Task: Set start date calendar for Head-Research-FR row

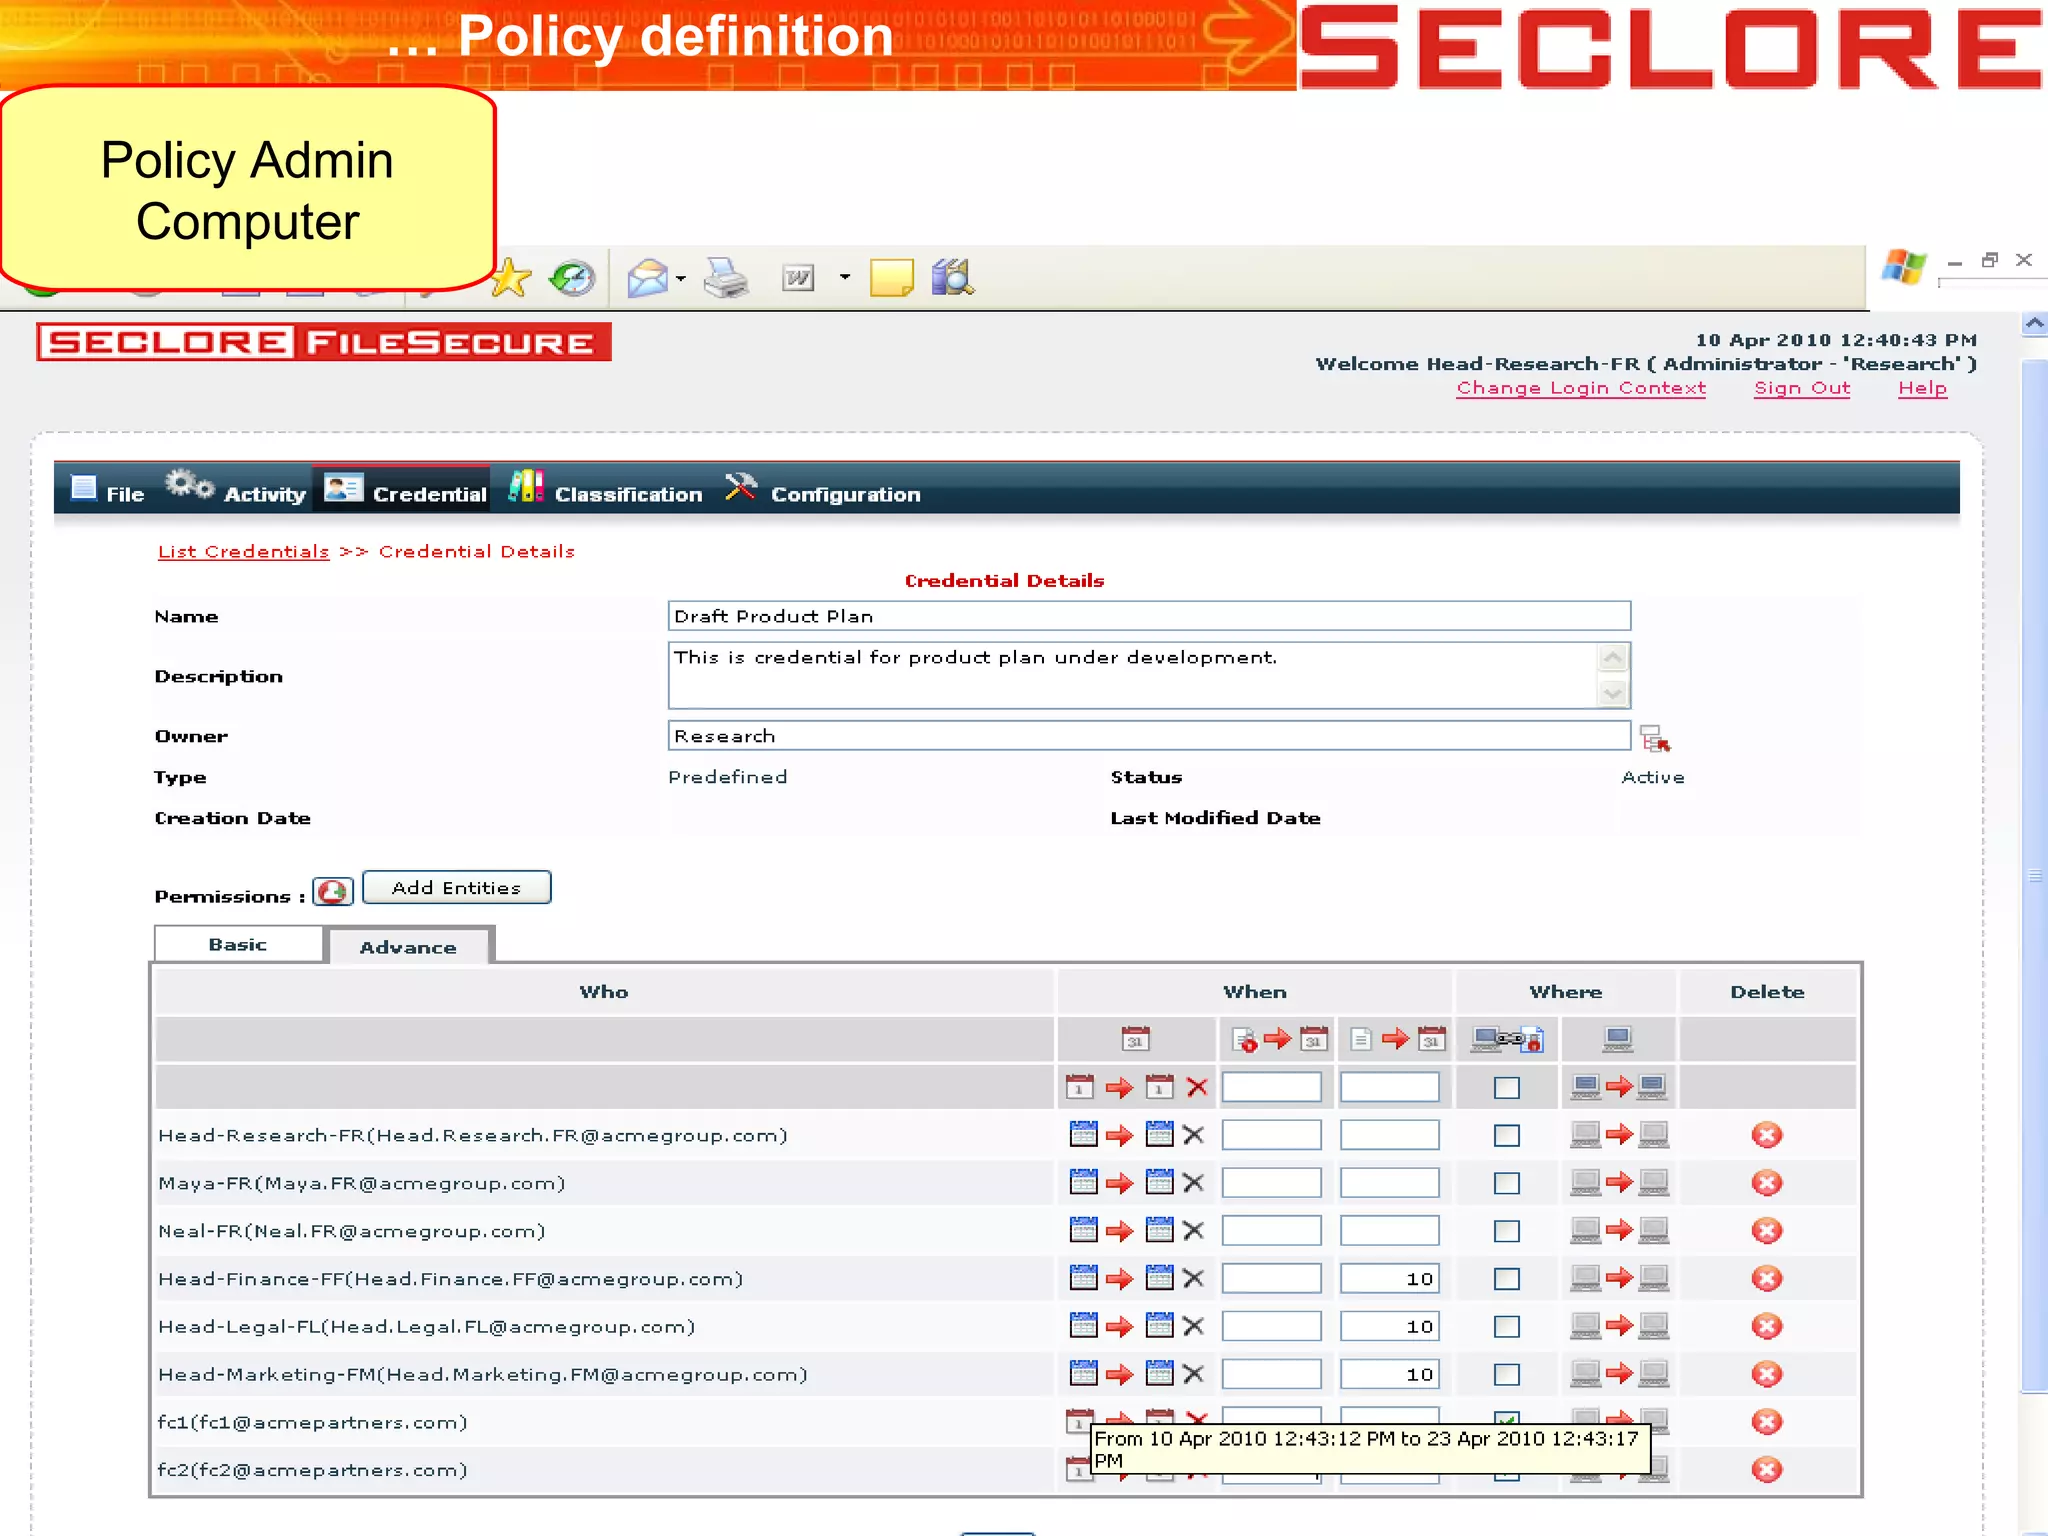Action: [x=1083, y=1134]
